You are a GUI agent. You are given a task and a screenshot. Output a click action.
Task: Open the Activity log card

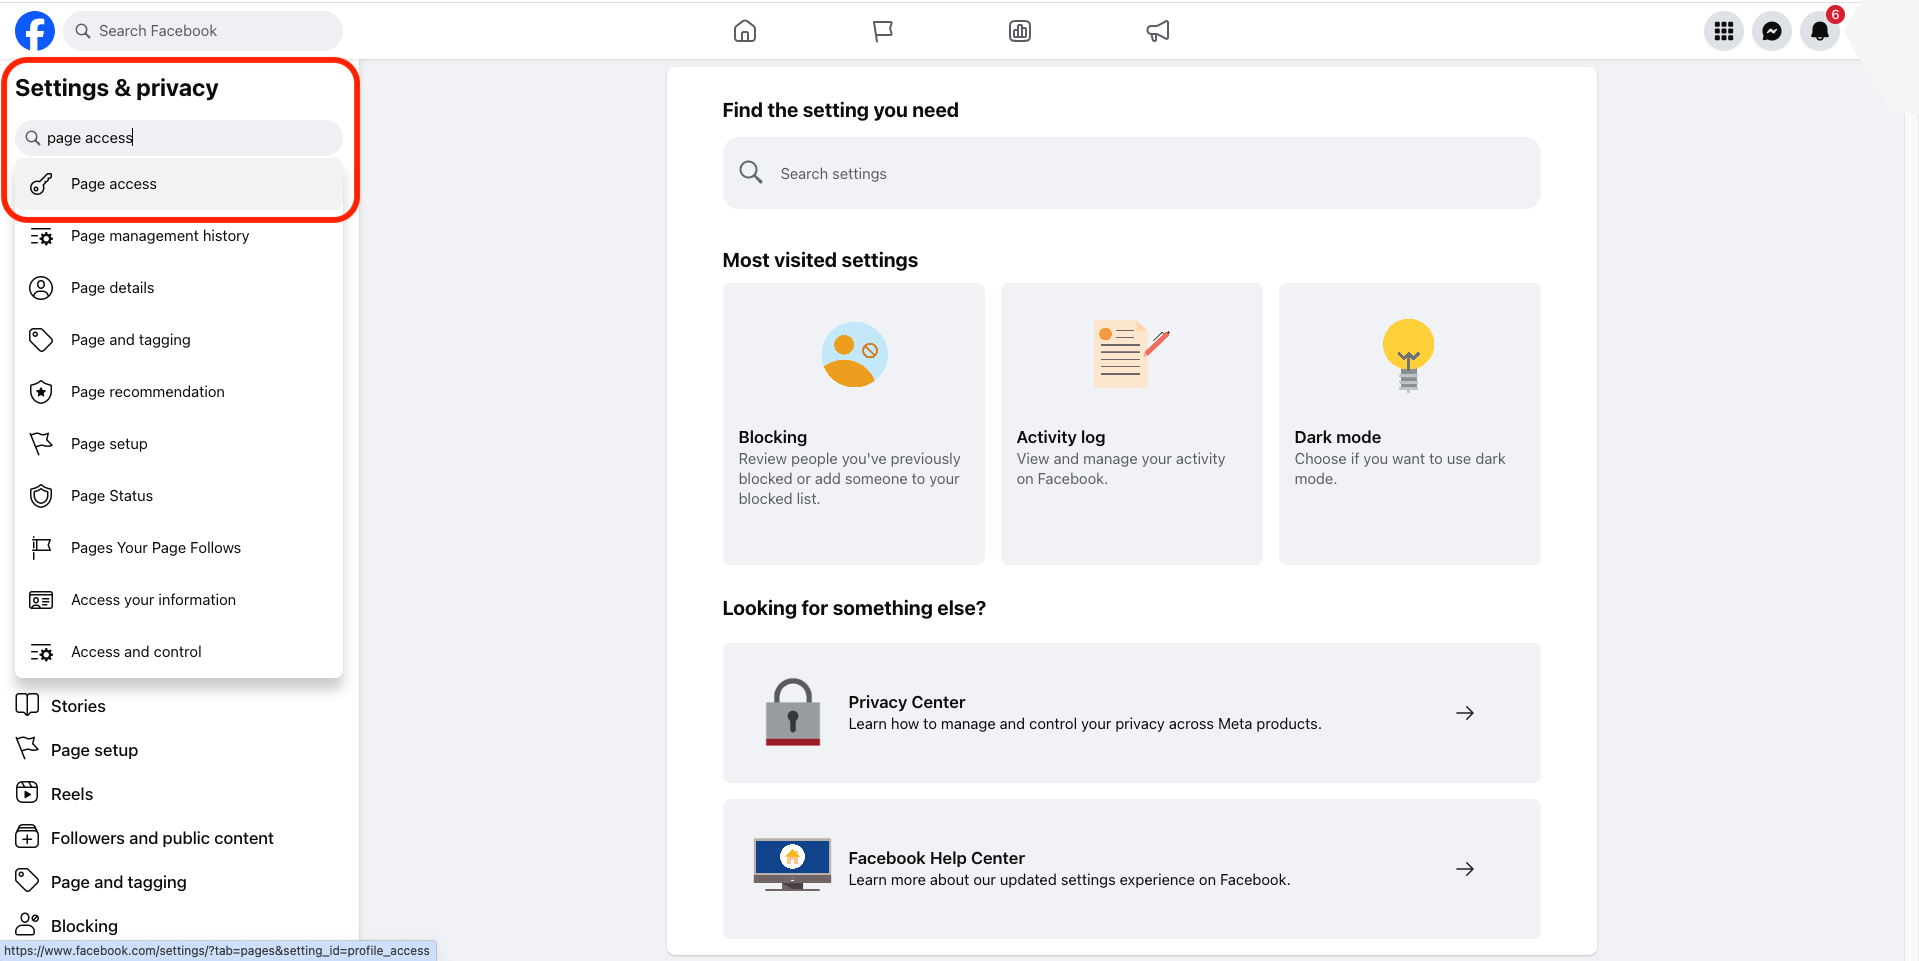coord(1132,424)
